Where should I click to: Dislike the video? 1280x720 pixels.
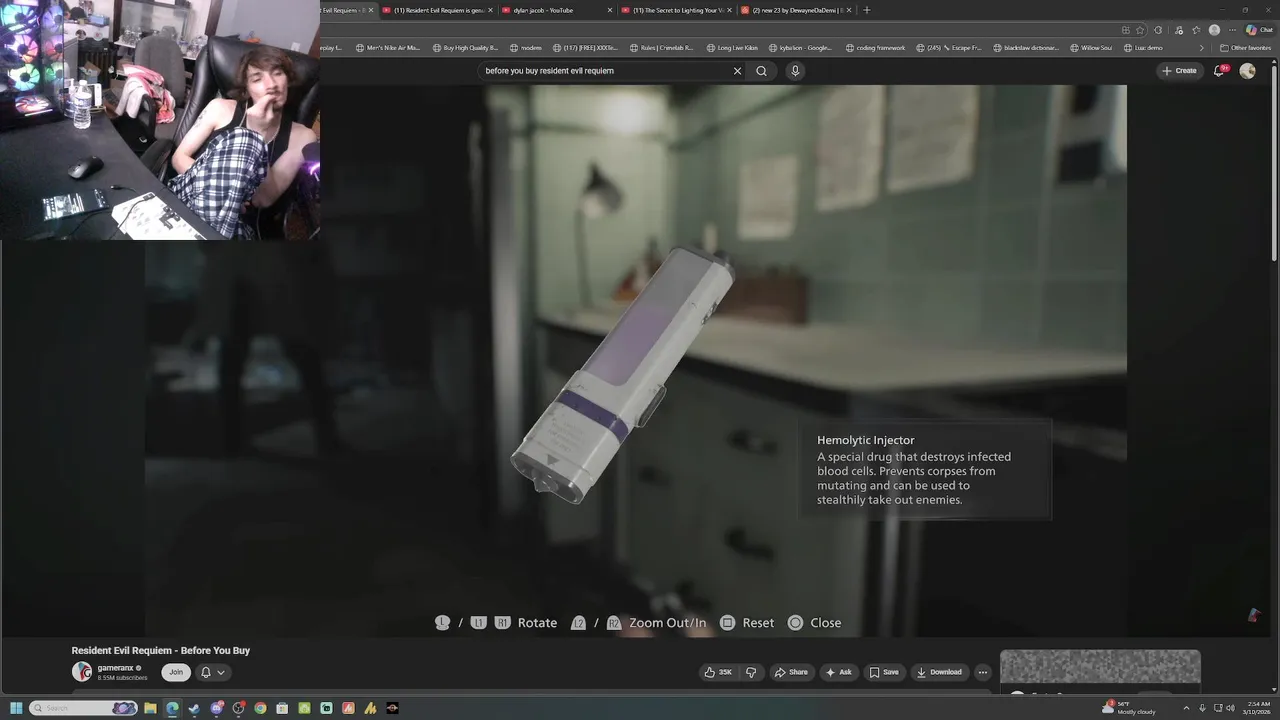tap(751, 672)
